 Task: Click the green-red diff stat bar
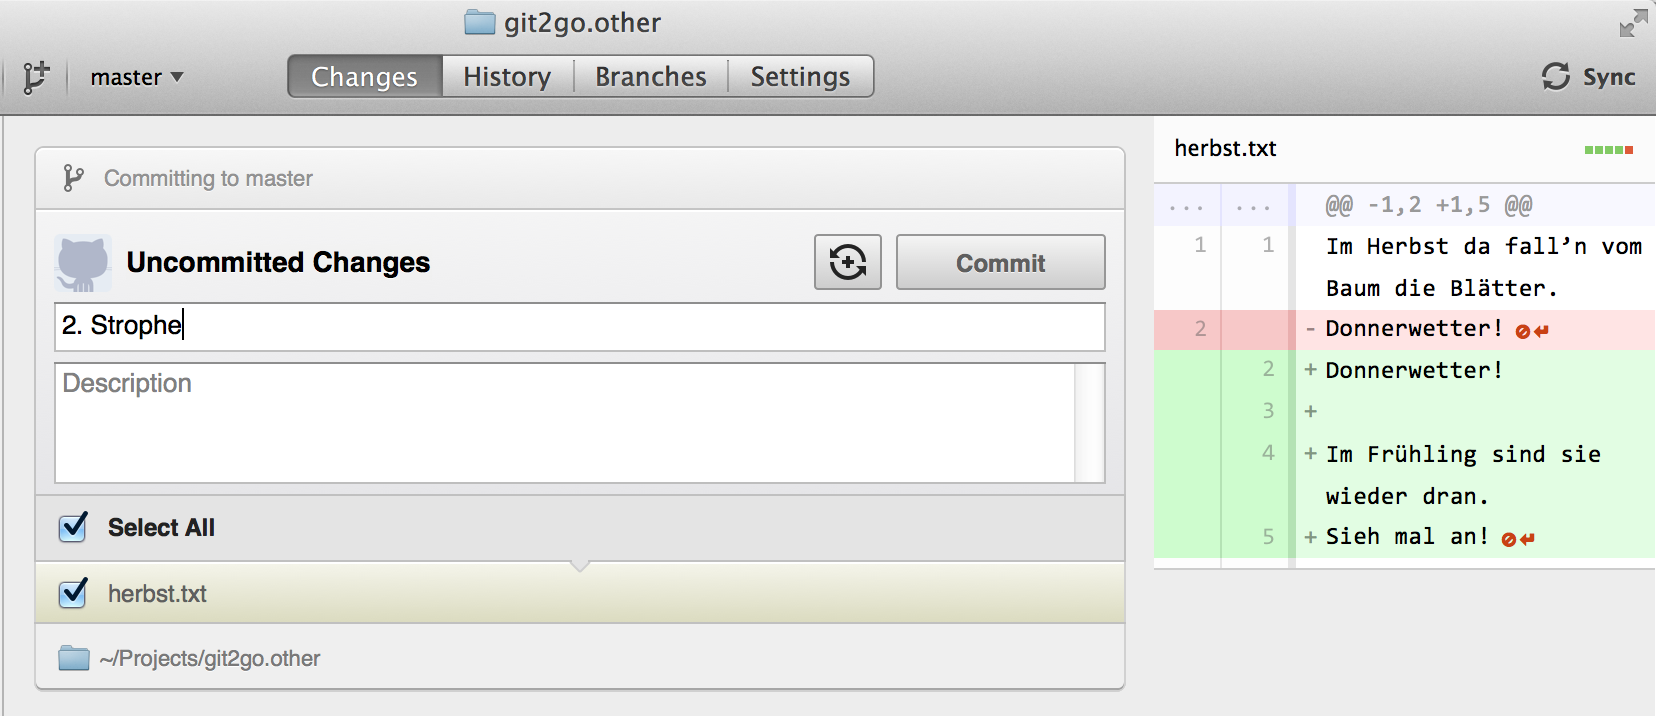1609,150
